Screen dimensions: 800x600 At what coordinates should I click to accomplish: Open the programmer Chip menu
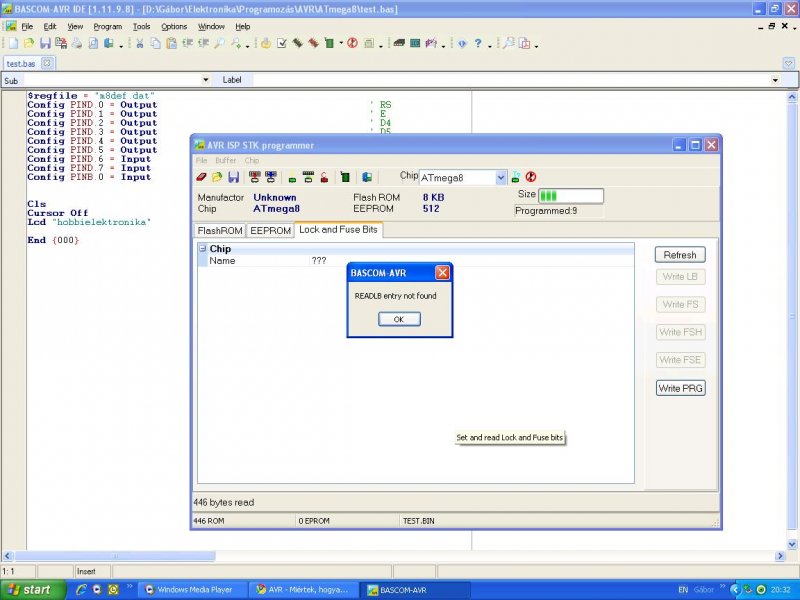pos(252,160)
